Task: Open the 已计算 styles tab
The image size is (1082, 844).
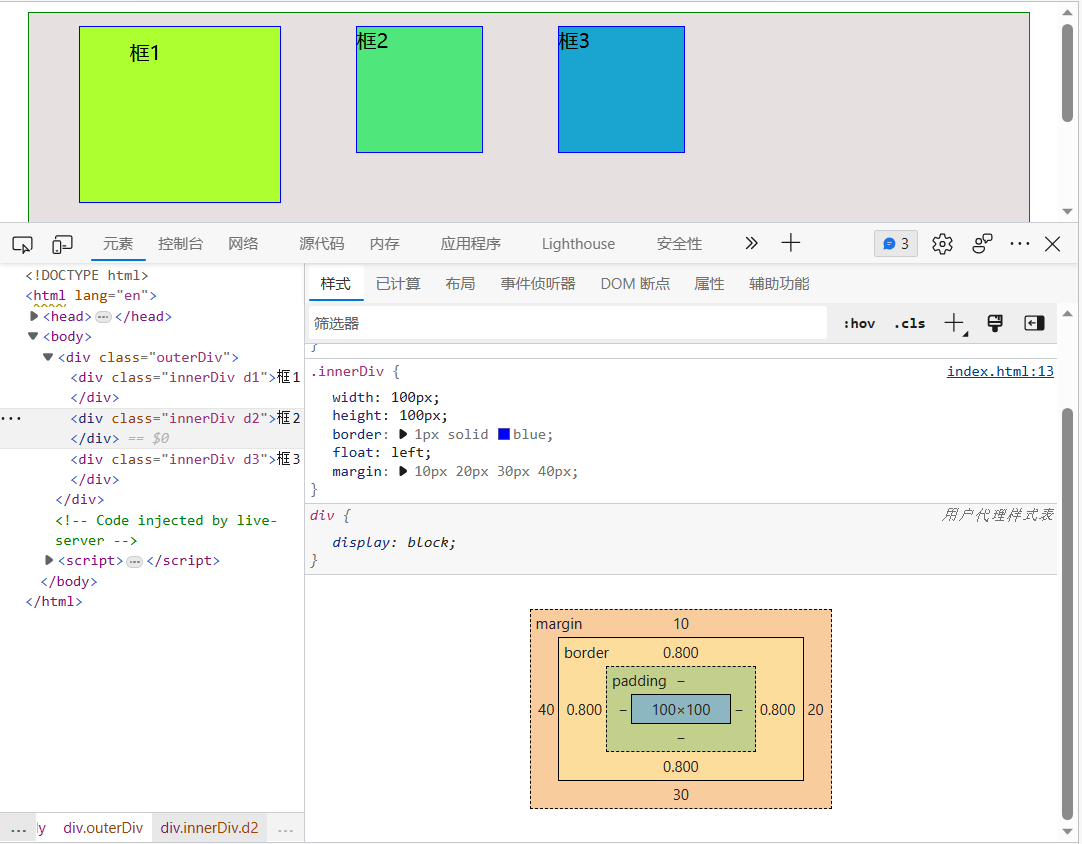Action: 398,284
